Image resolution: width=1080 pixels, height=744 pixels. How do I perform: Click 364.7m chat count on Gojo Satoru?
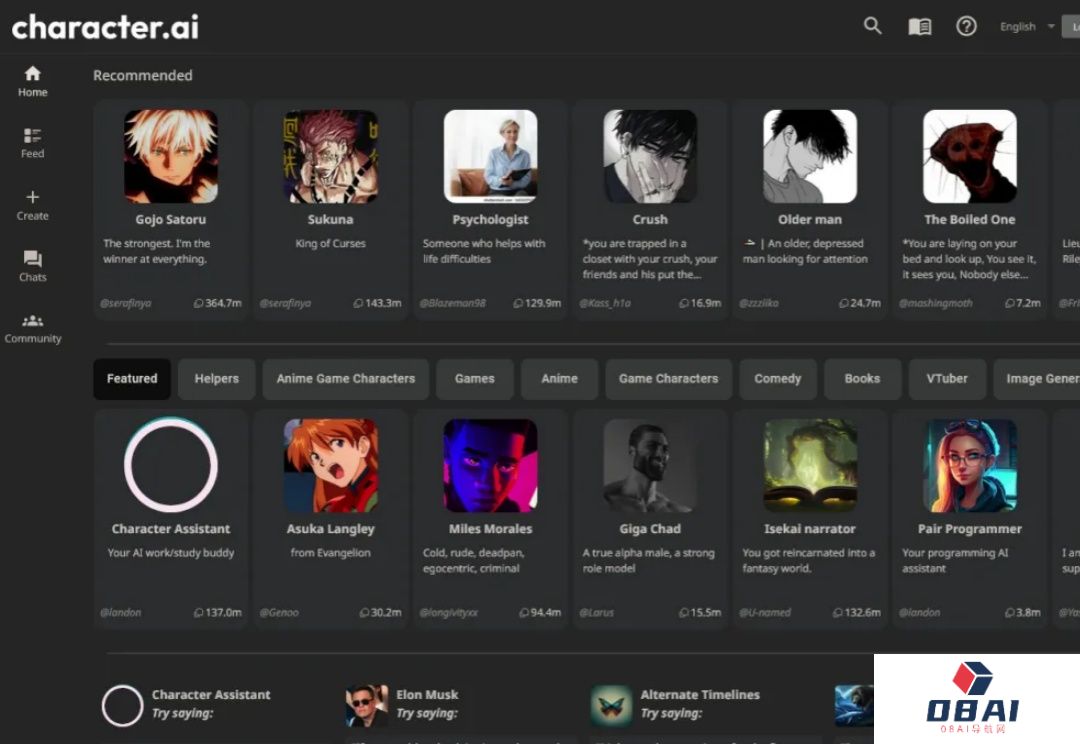point(218,303)
